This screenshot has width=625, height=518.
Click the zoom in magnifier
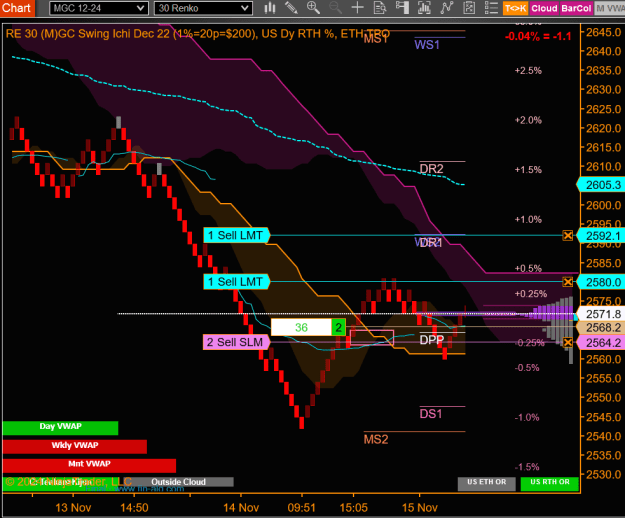coord(313,8)
